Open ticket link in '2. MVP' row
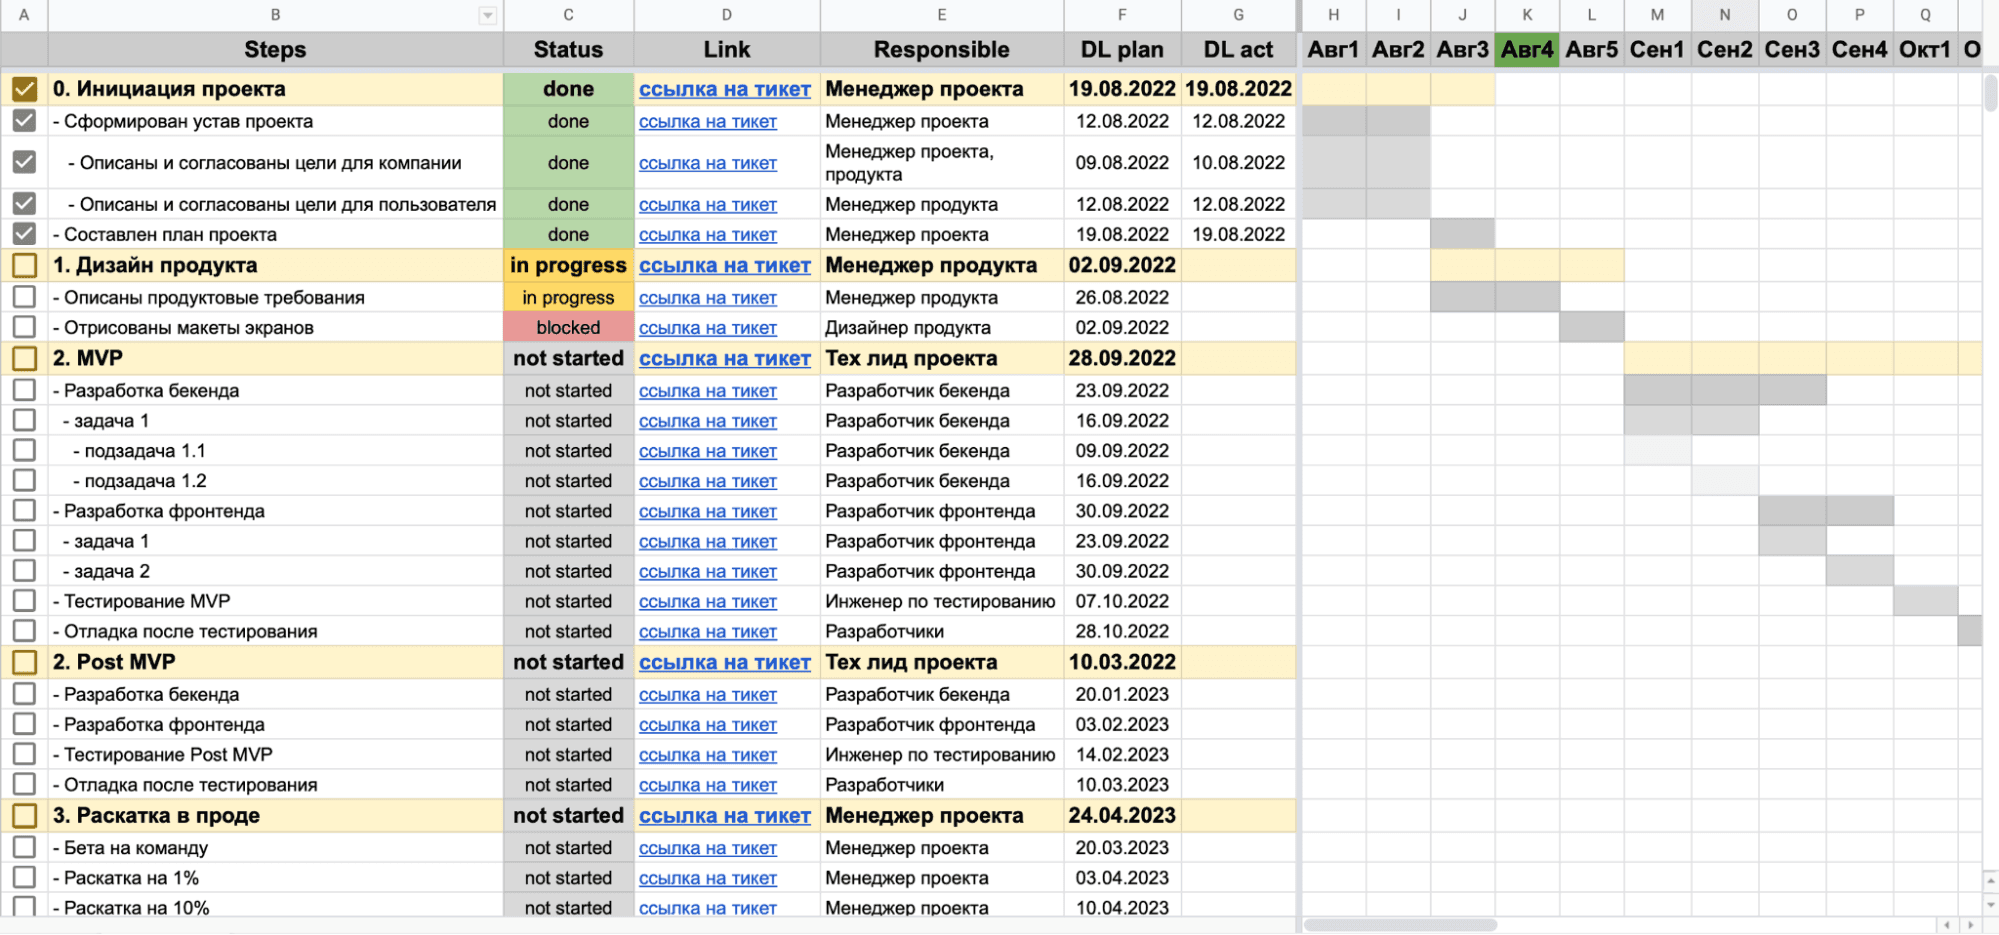1999x935 pixels. (x=725, y=359)
